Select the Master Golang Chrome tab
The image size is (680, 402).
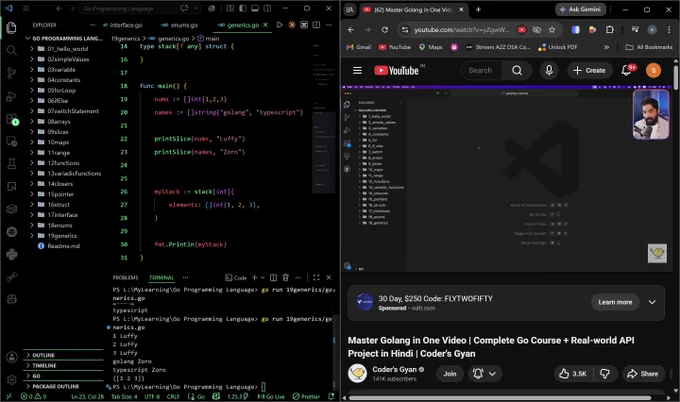point(414,10)
